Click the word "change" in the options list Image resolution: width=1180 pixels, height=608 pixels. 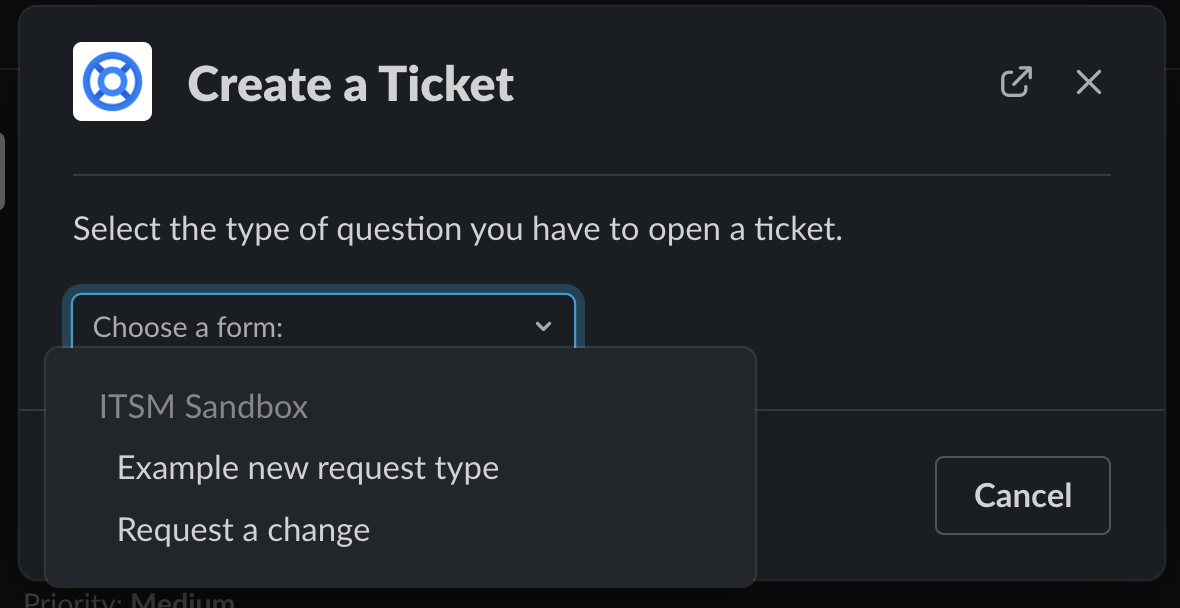pyautogui.click(x=318, y=530)
